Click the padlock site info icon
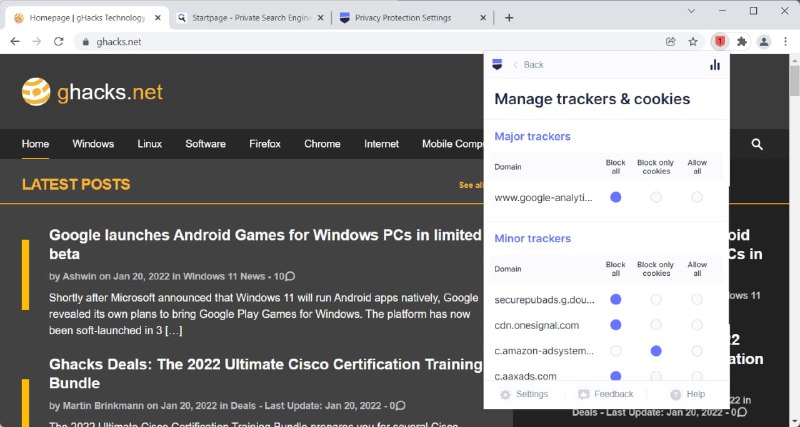This screenshot has width=800, height=427. 86,42
